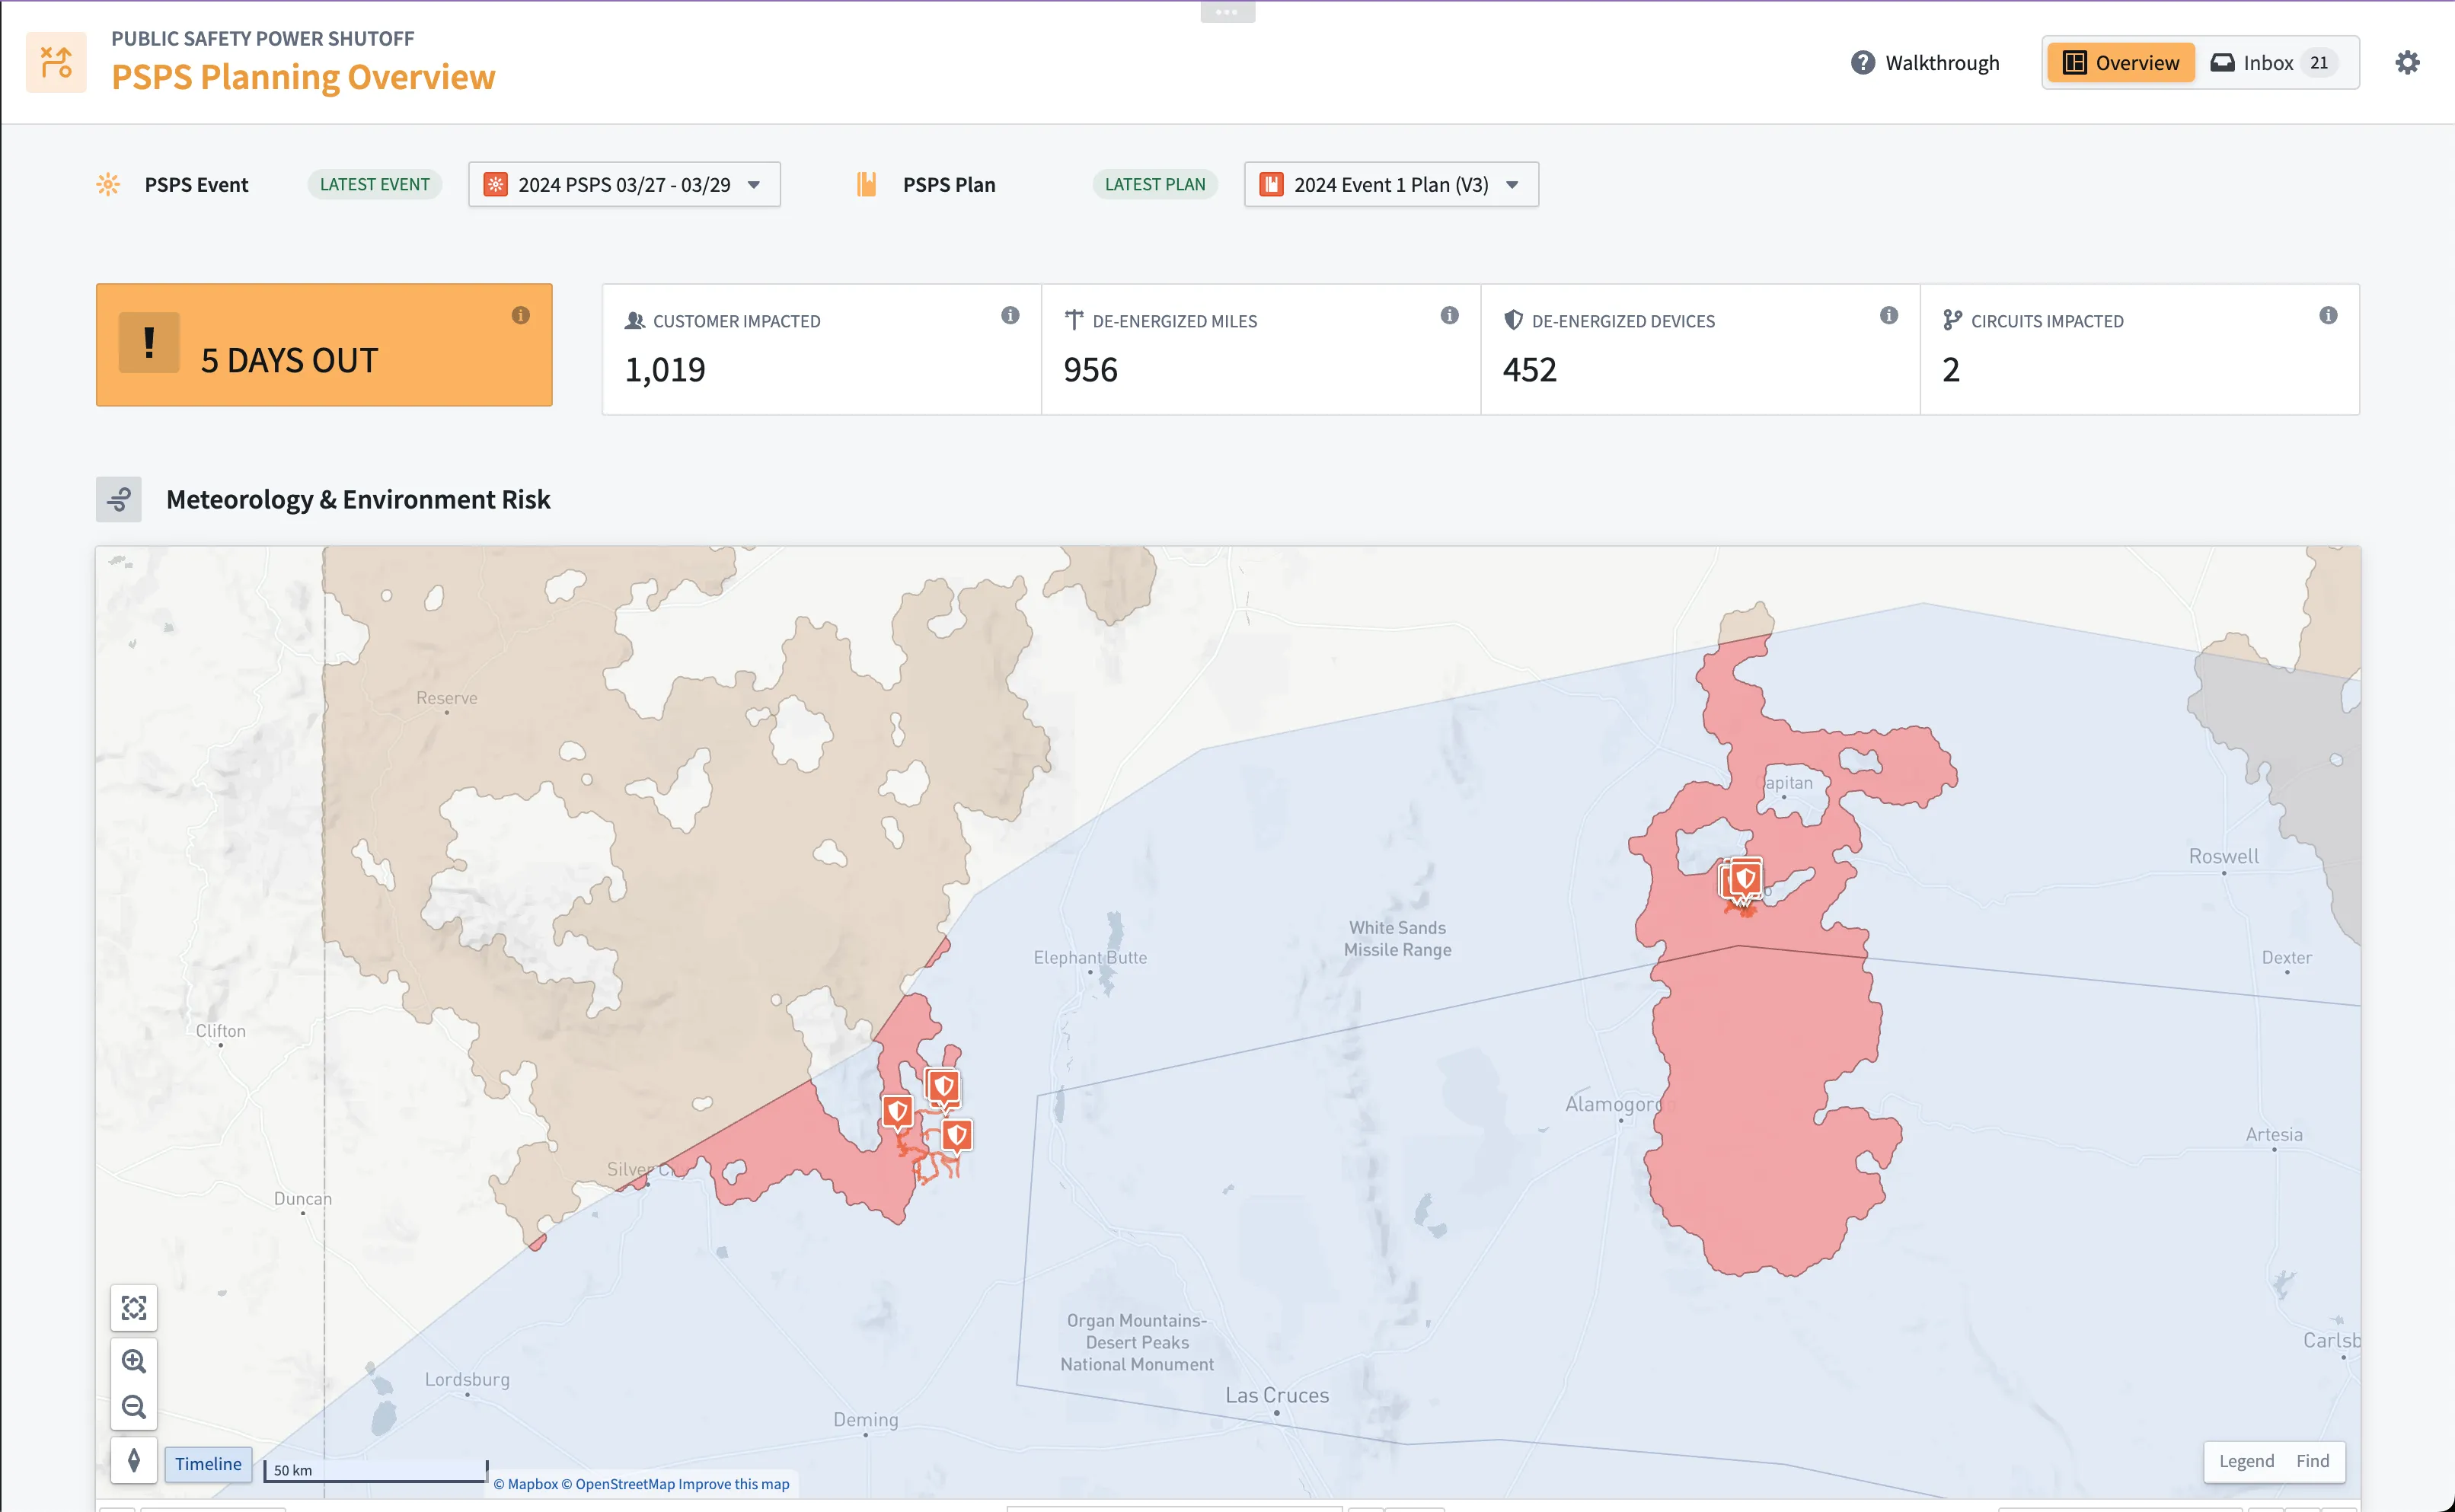
Task: Open info for De-Energized Devices card
Action: (1888, 316)
